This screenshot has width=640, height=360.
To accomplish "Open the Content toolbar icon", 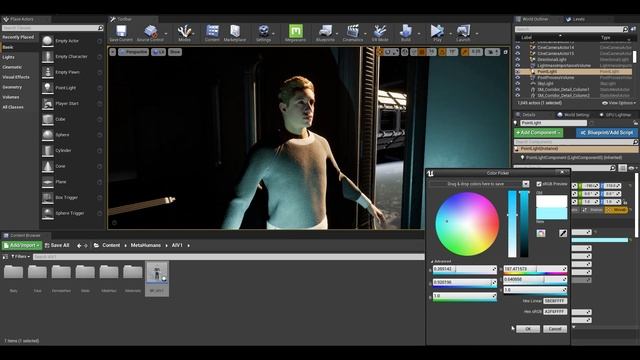I will pos(212,33).
